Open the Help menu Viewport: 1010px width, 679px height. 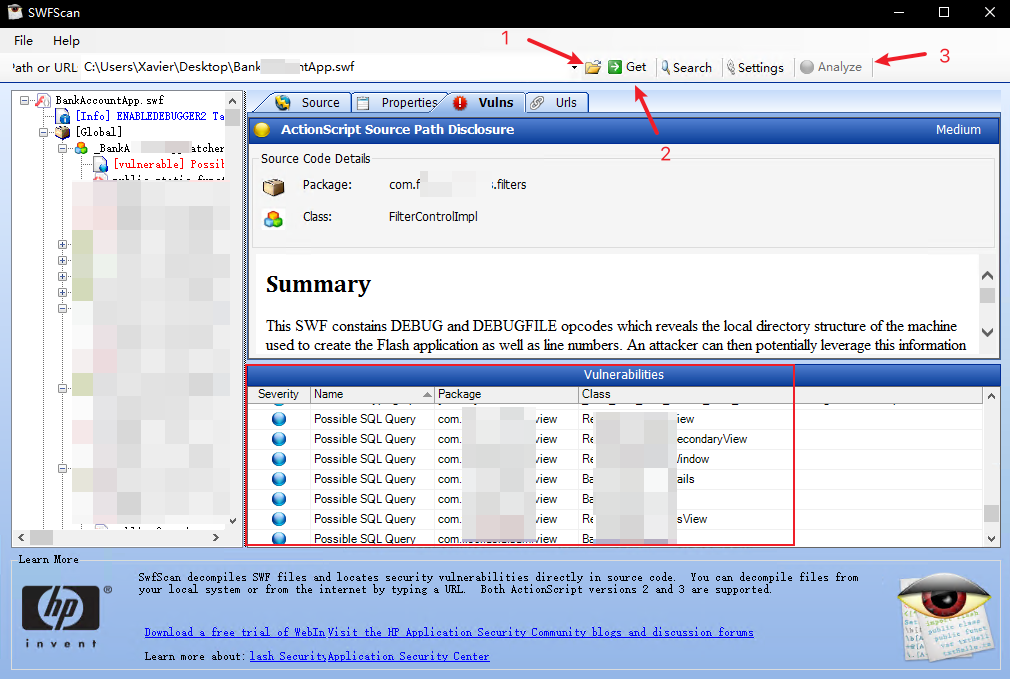(x=66, y=41)
